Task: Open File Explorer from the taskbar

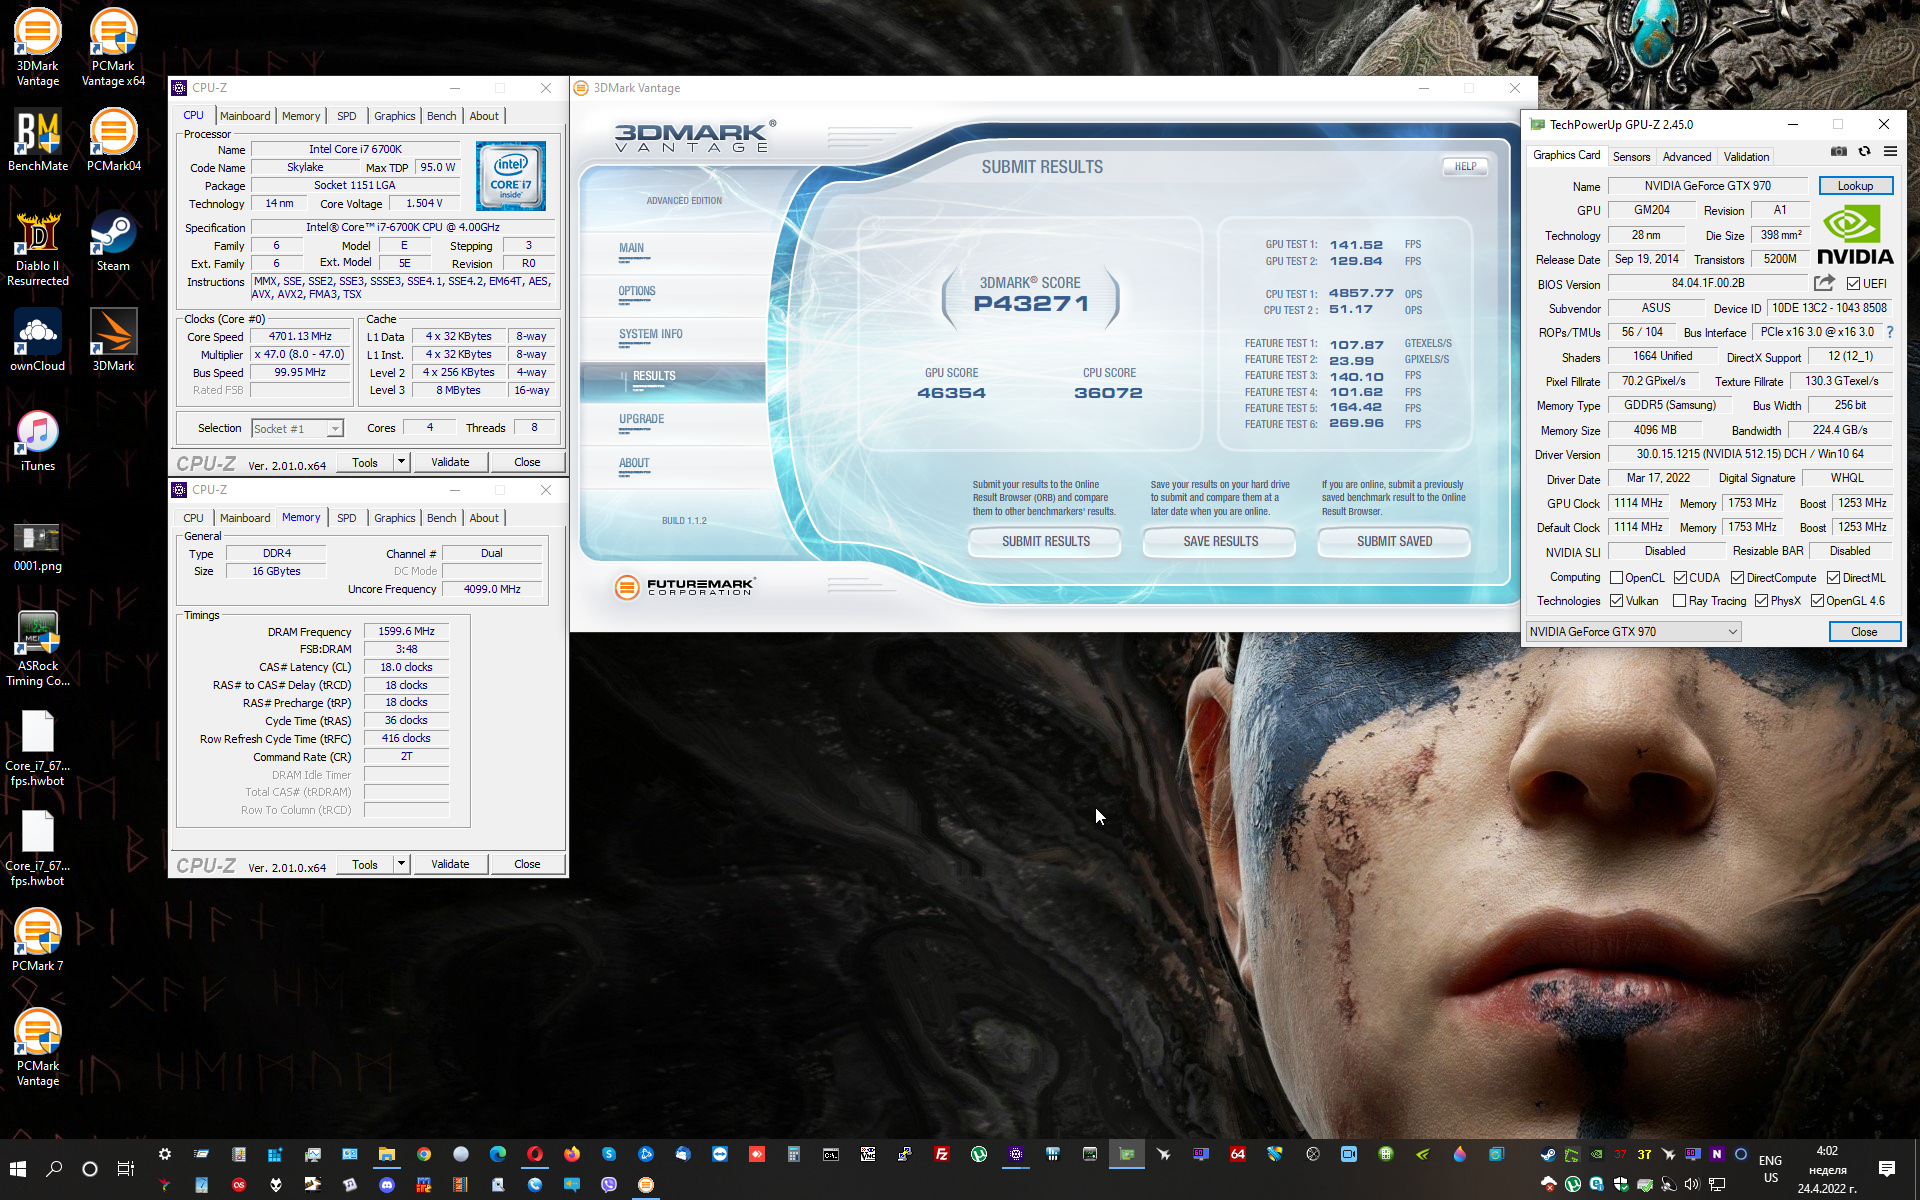Action: pos(387,1154)
